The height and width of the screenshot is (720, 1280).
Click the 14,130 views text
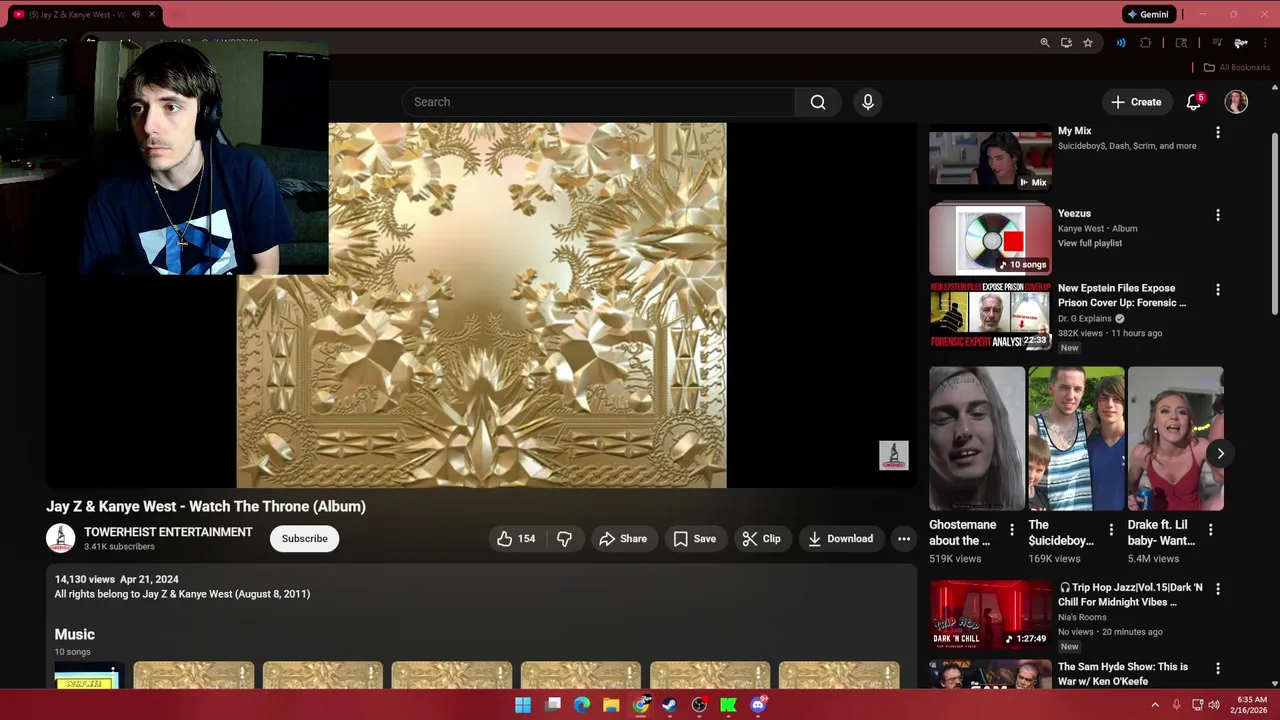pos(85,580)
